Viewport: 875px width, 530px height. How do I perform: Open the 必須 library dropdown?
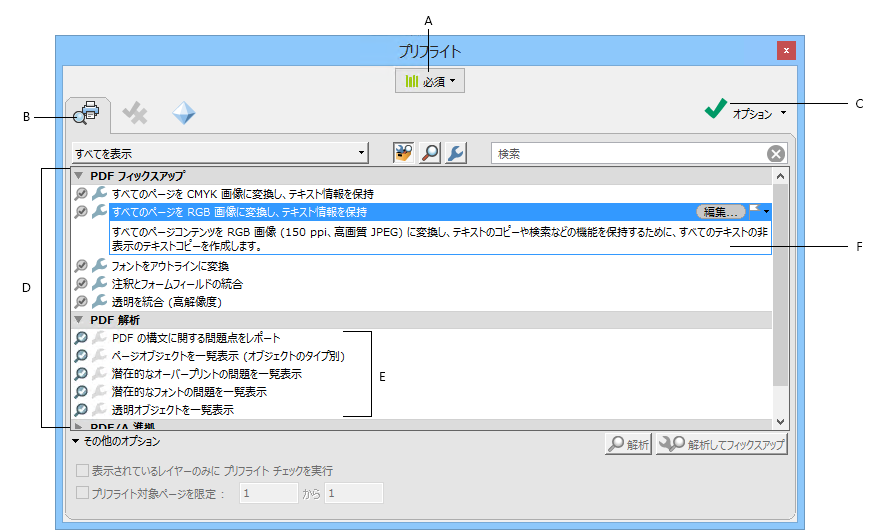[430, 81]
